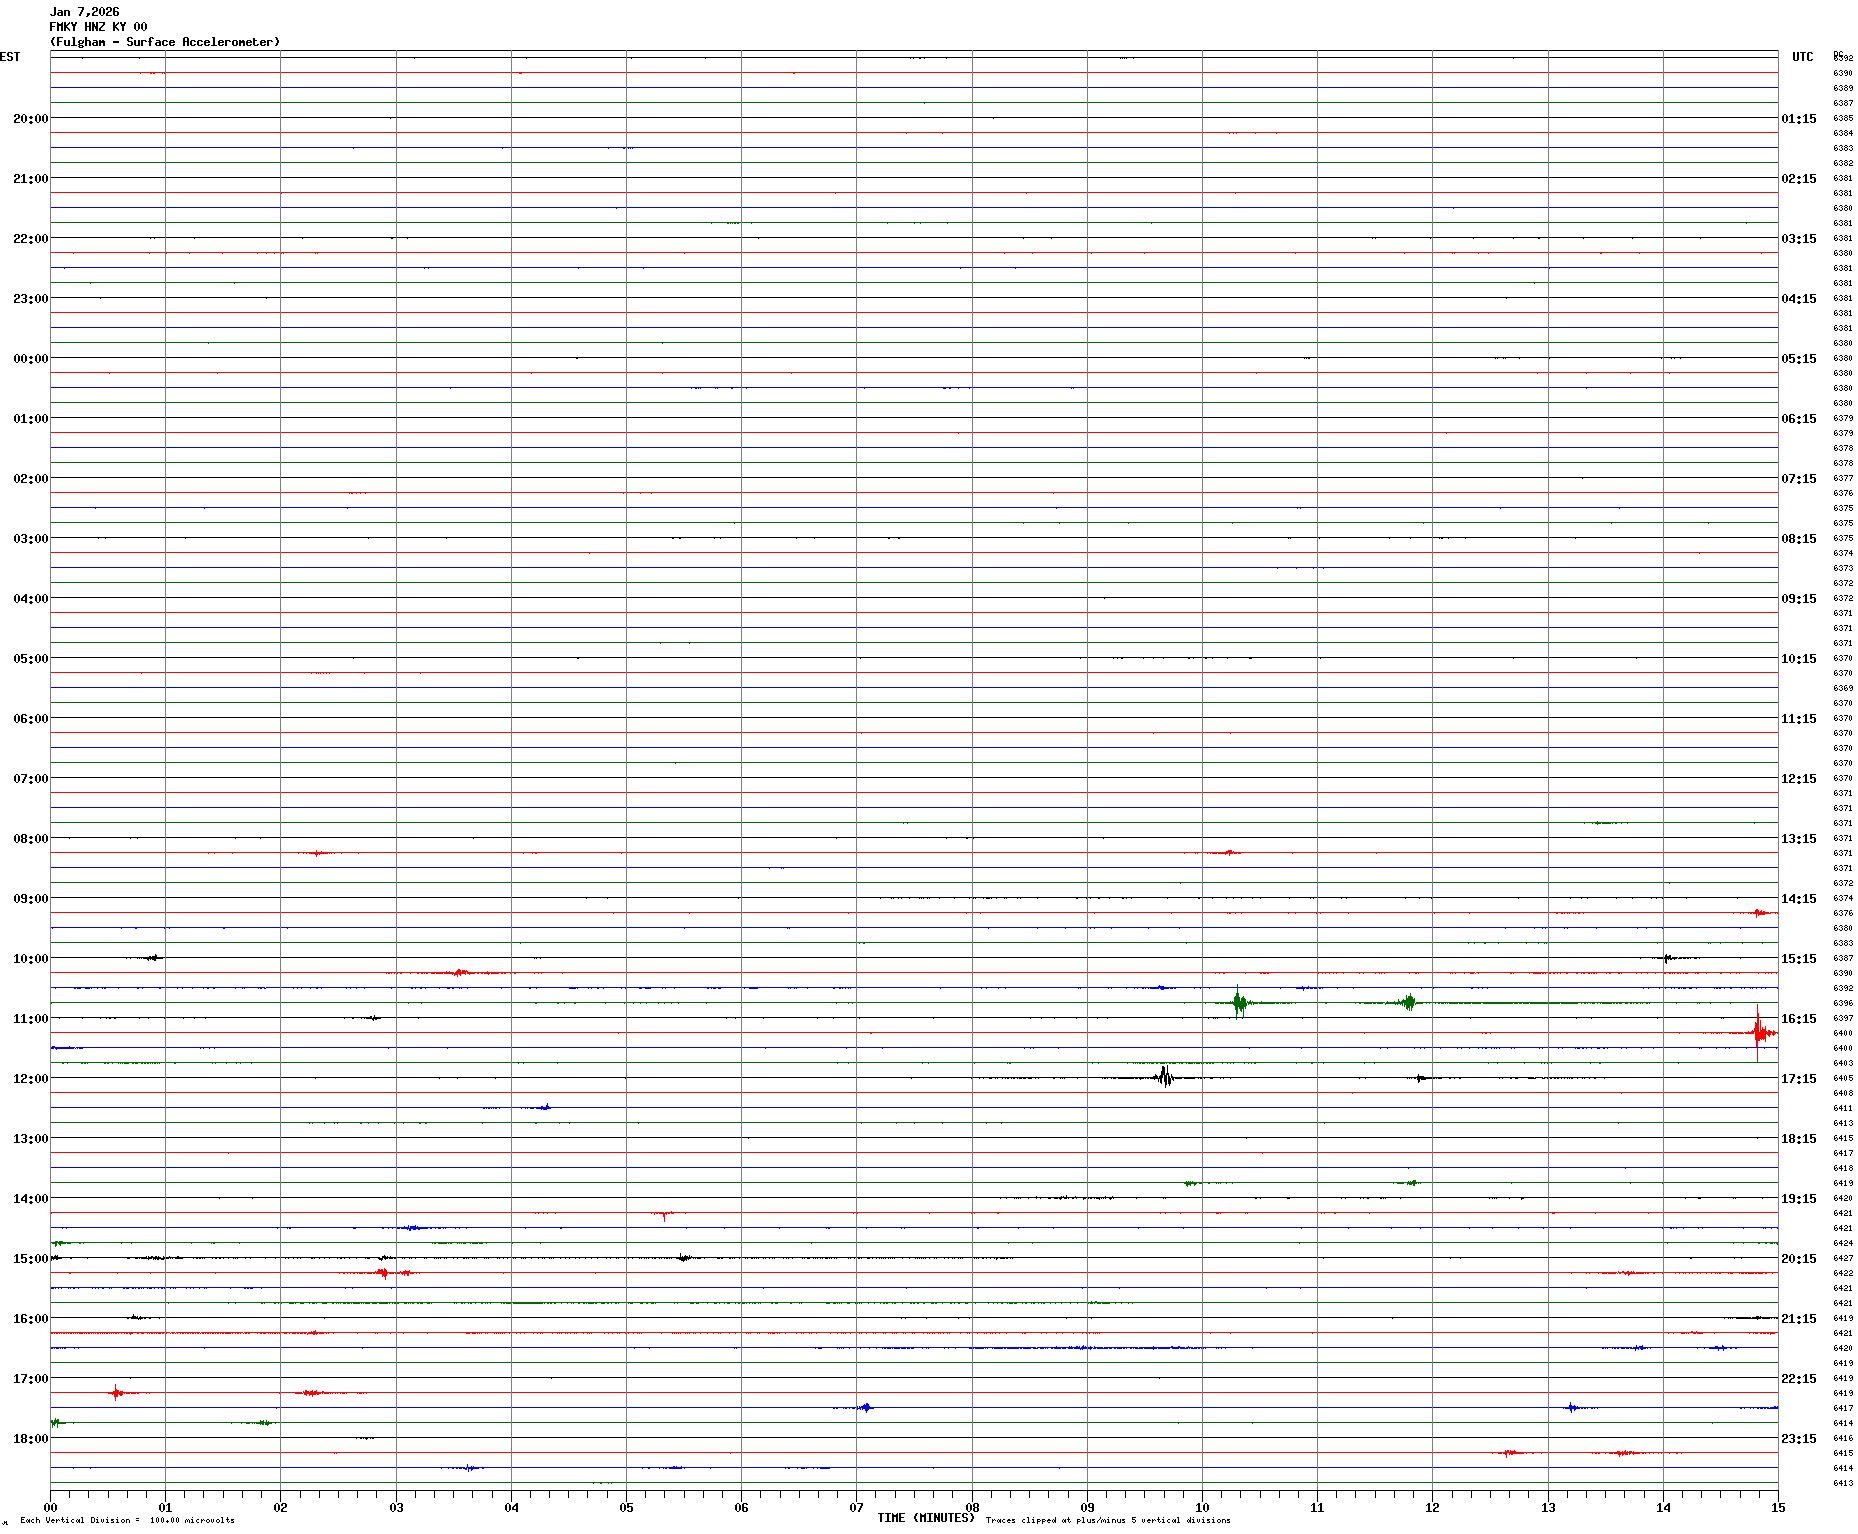Click the blue burst near minute 07
The image size is (1858, 1534).
865,1407
